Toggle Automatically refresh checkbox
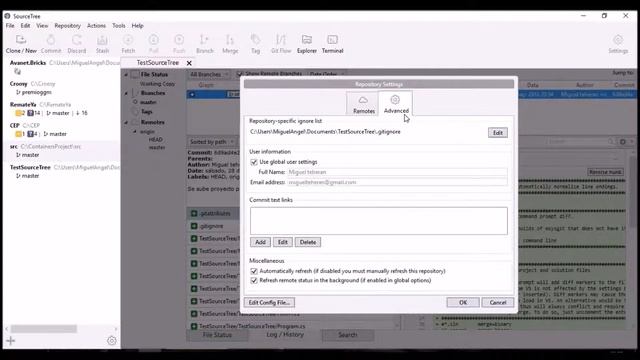This screenshot has height=360, width=640. coord(254,271)
